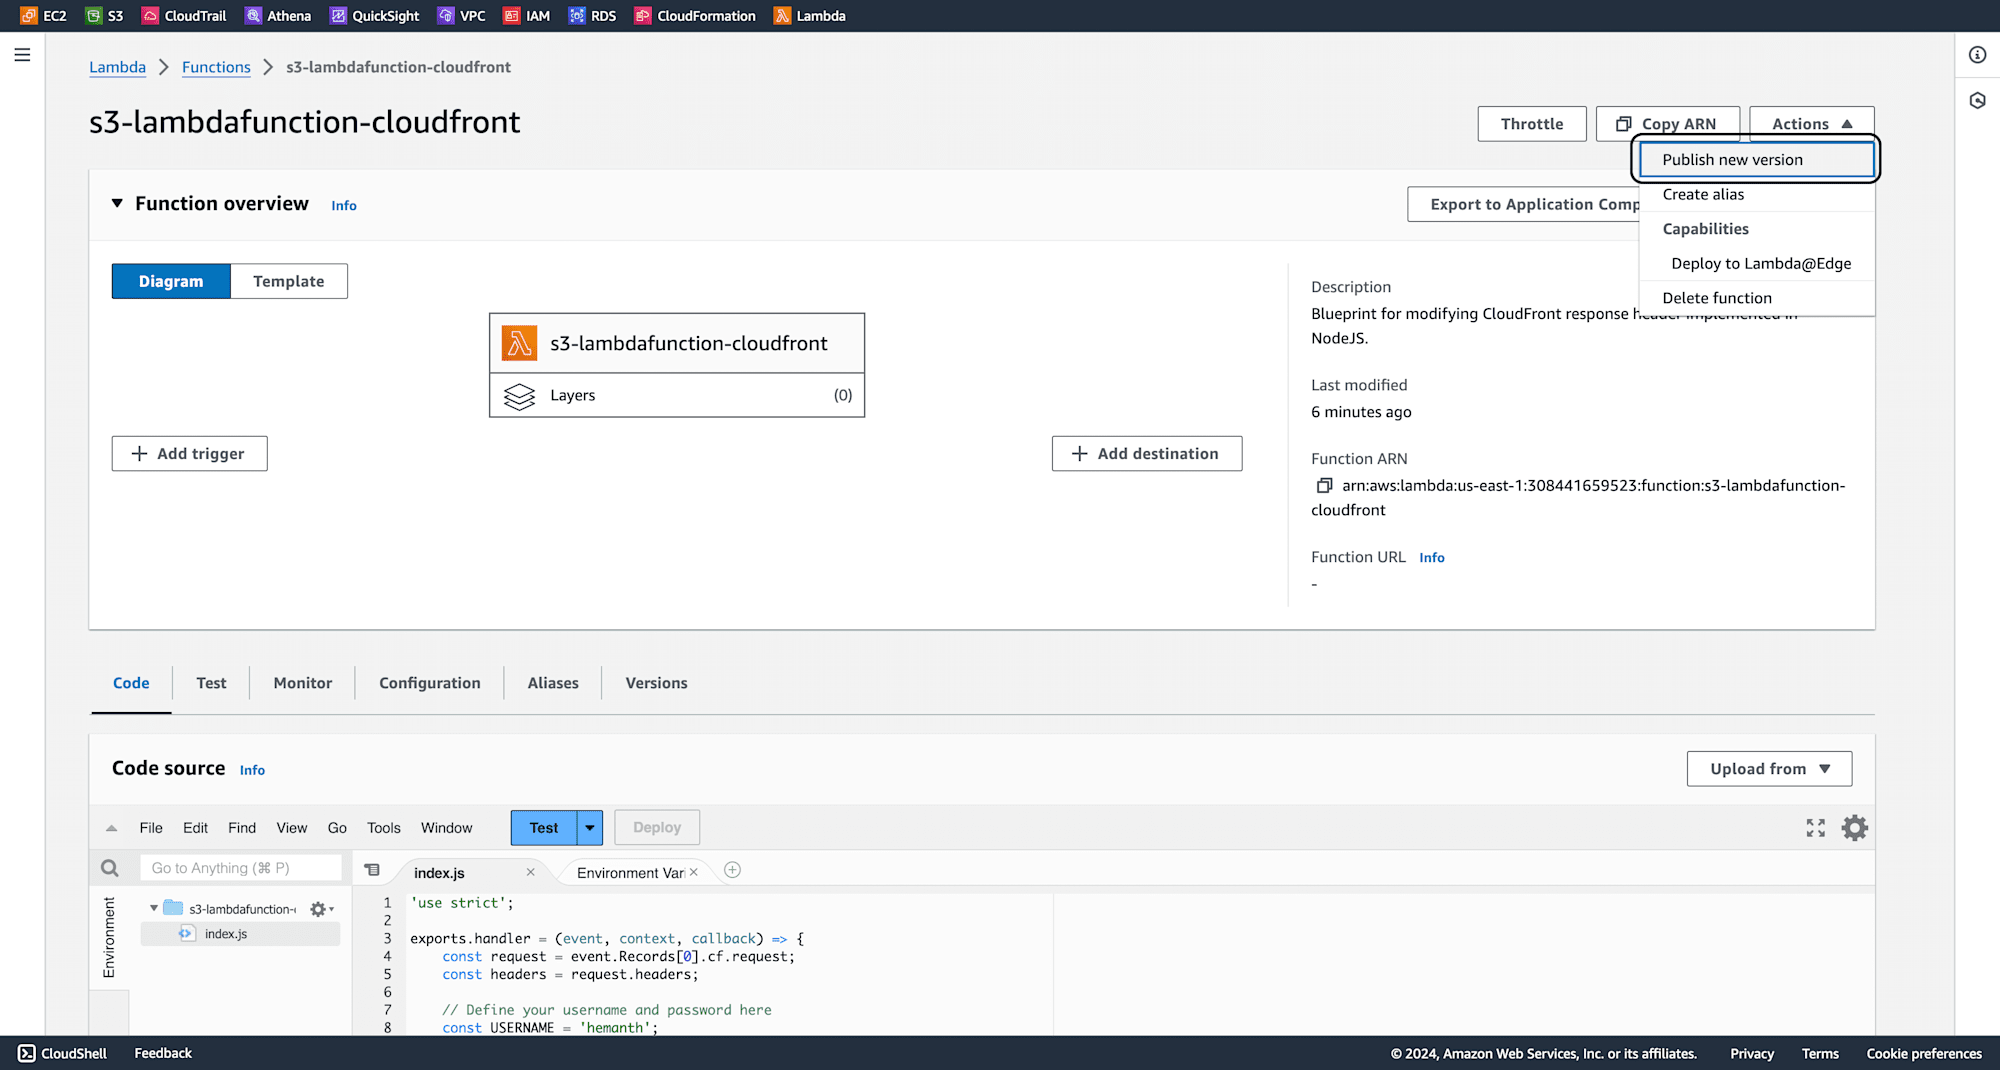Open the Info link next to Function overview
This screenshot has width=2000, height=1070.
(x=344, y=205)
